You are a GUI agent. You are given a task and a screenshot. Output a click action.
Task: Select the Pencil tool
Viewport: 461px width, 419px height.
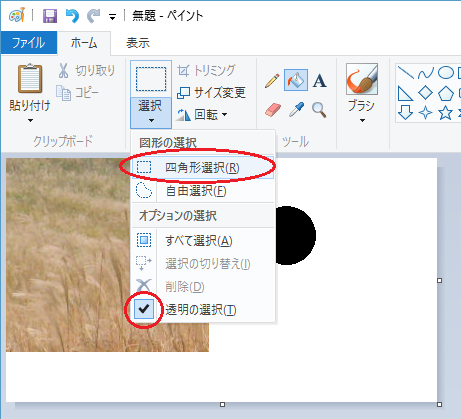point(272,81)
